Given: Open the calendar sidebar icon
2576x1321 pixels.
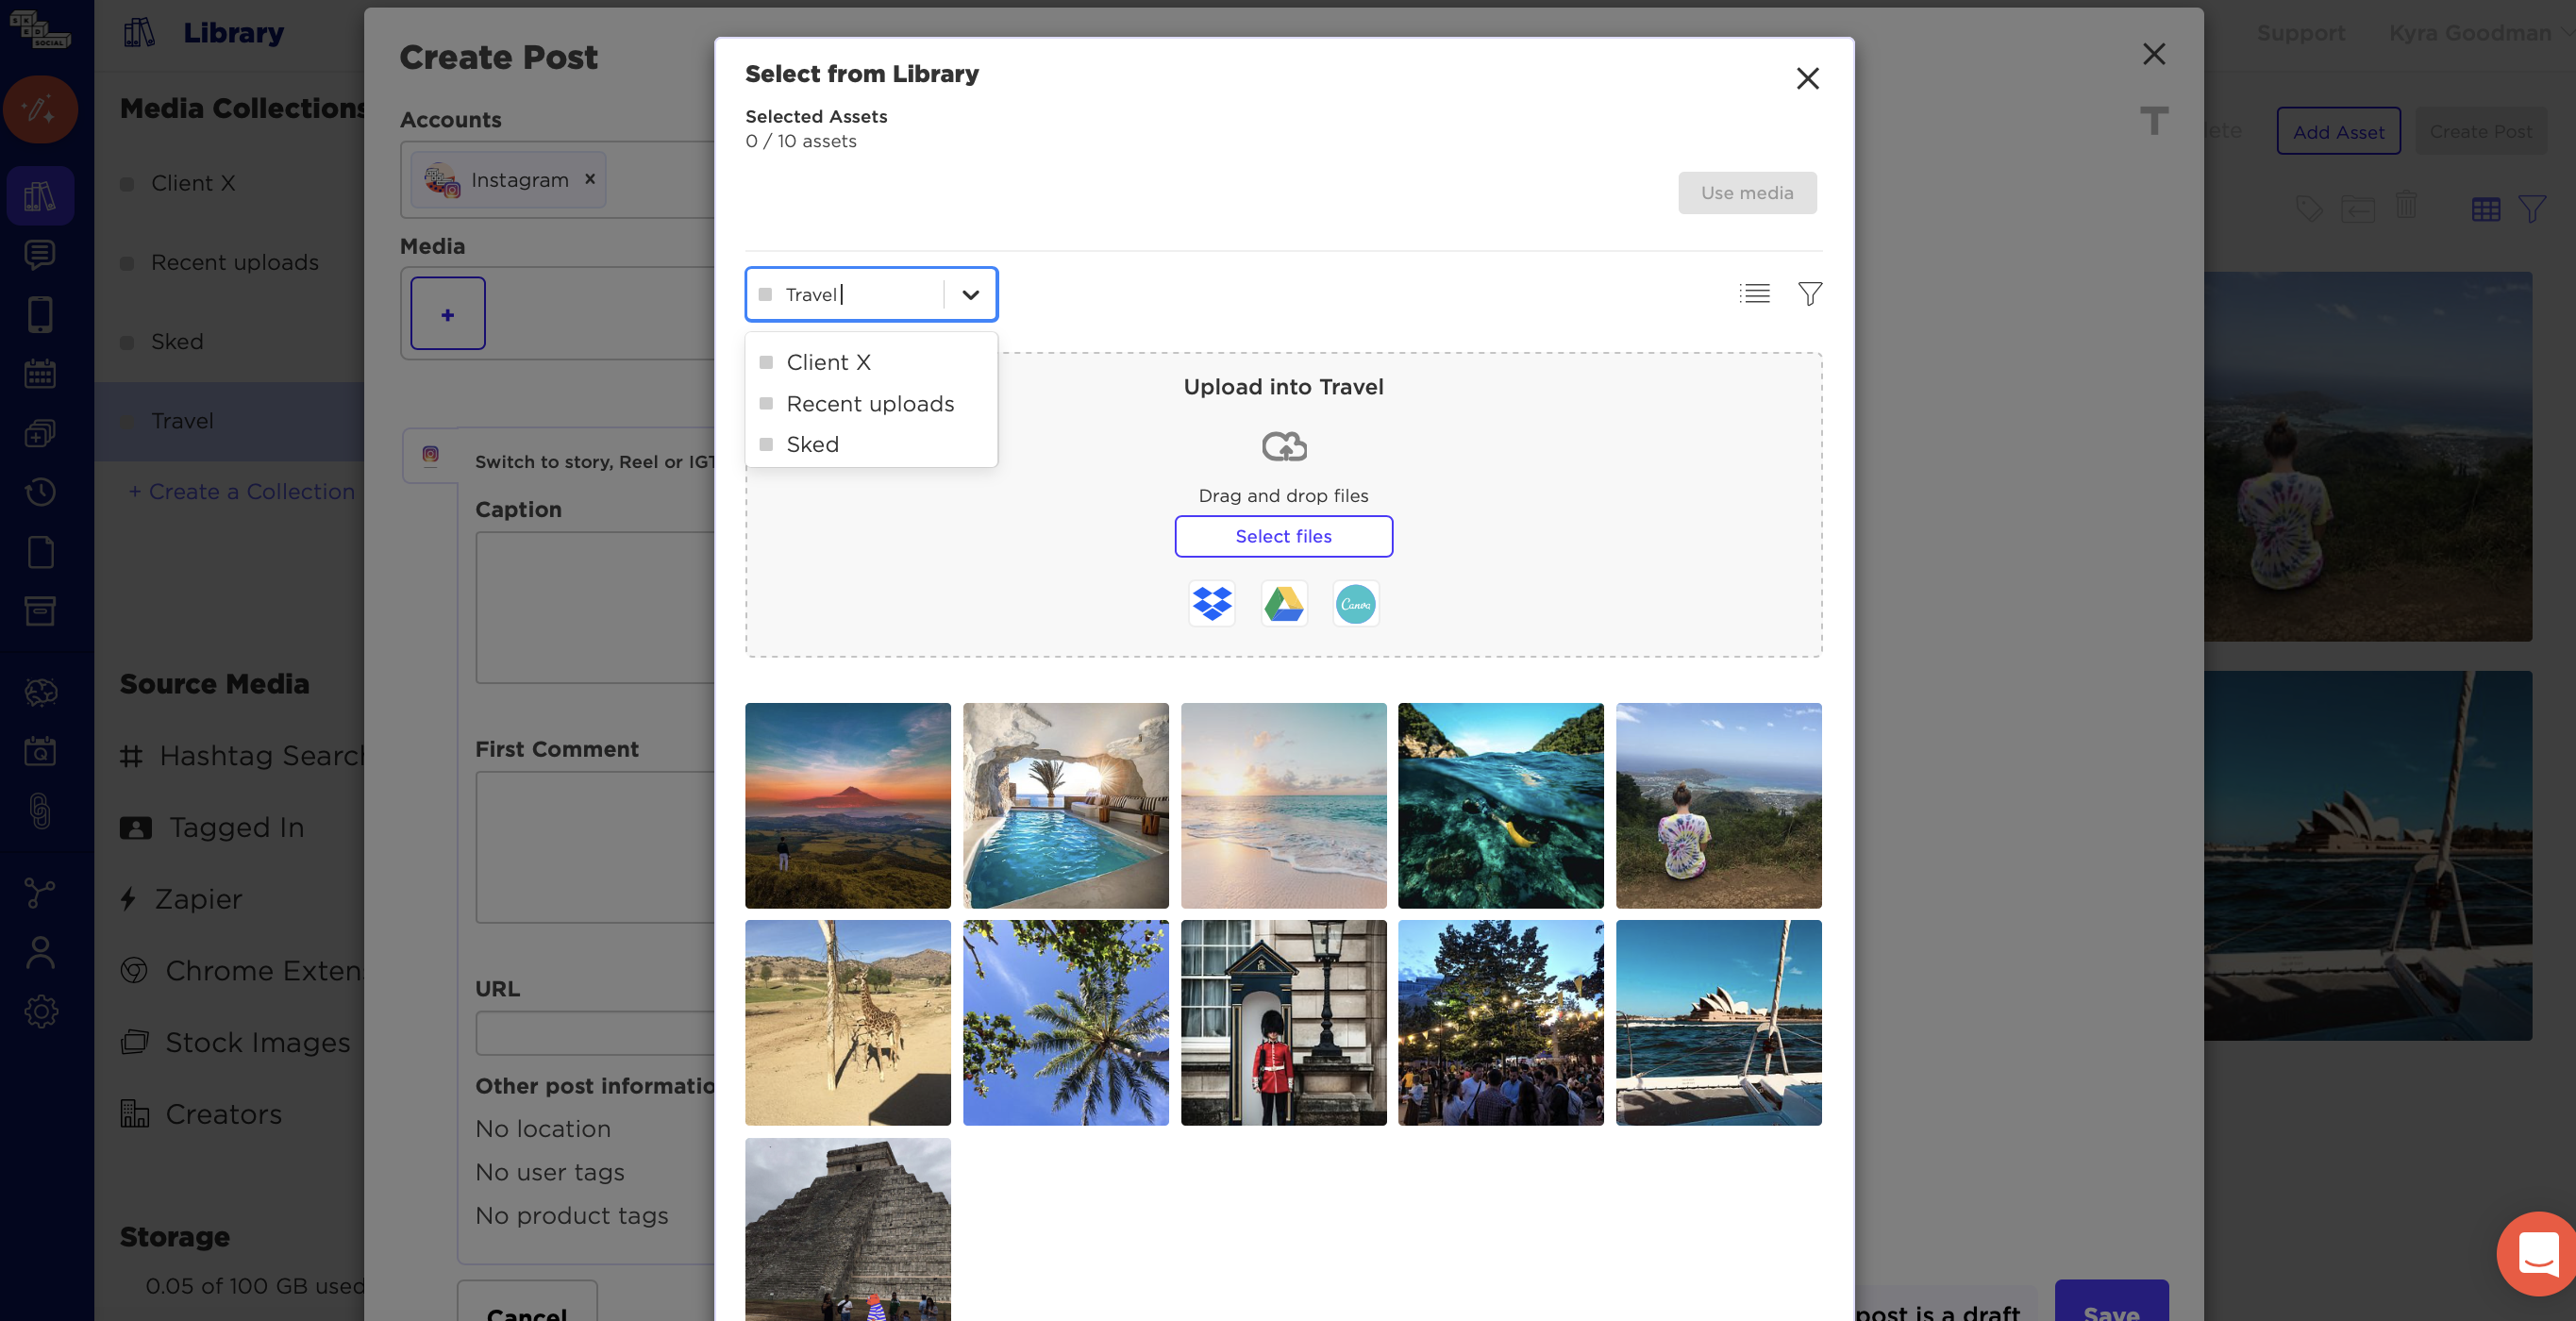Looking at the screenshot, I should 40,374.
